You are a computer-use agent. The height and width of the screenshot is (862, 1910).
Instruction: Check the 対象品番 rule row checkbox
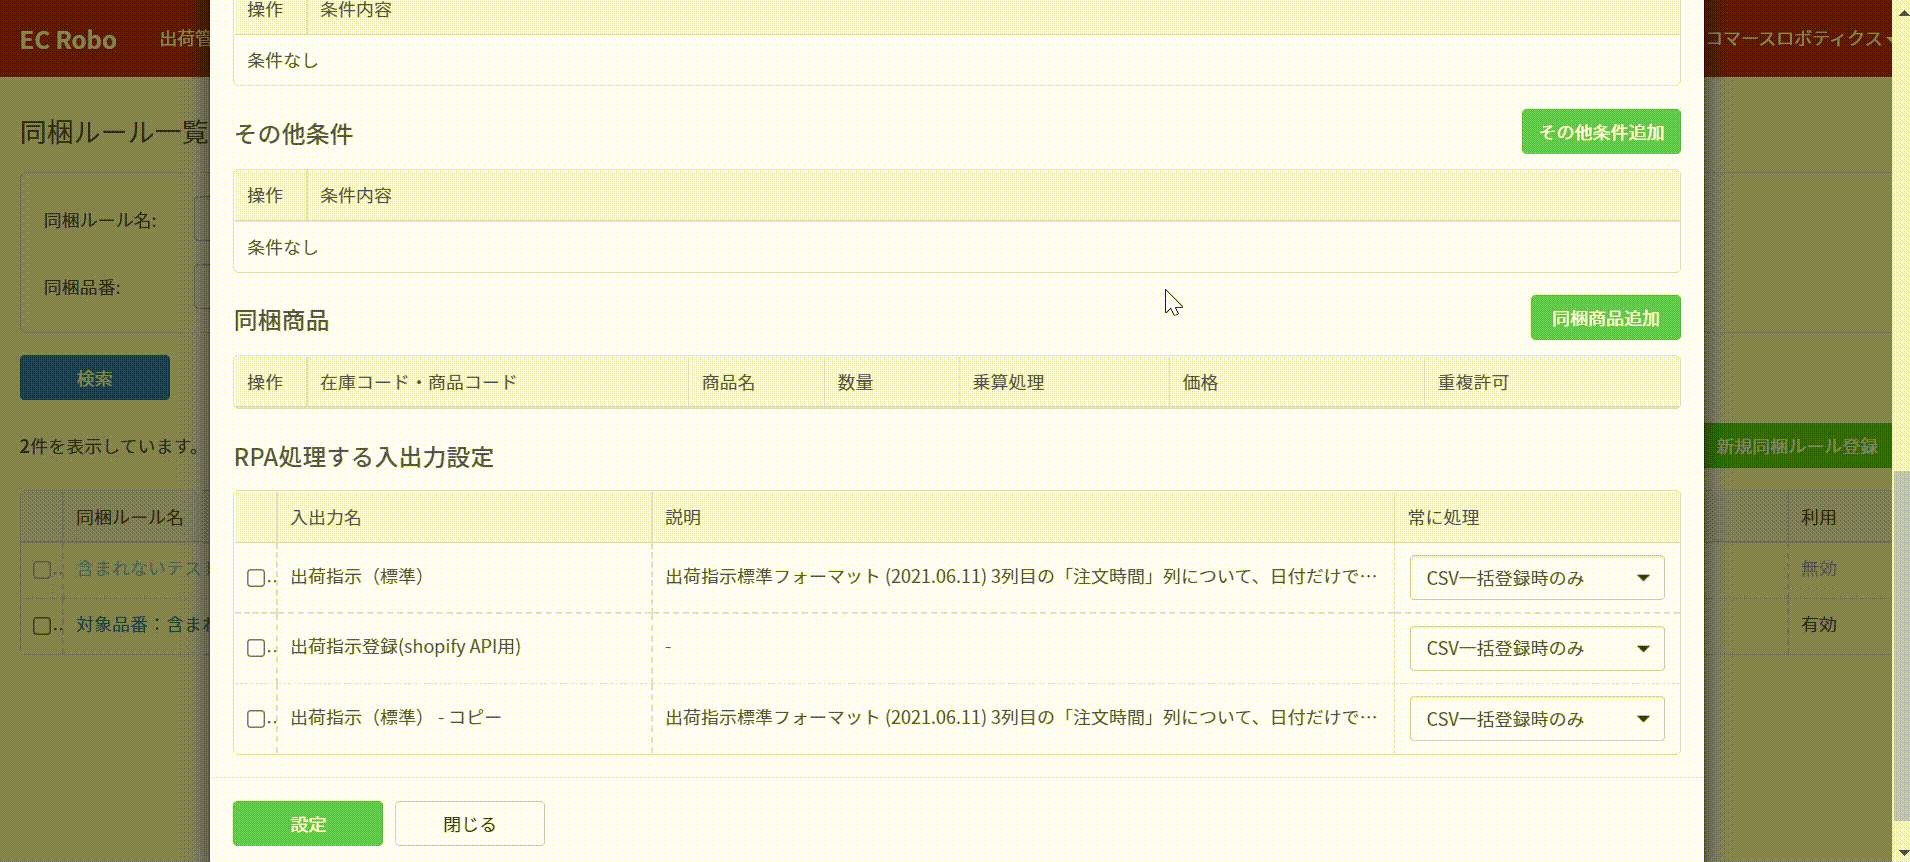pyautogui.click(x=42, y=625)
